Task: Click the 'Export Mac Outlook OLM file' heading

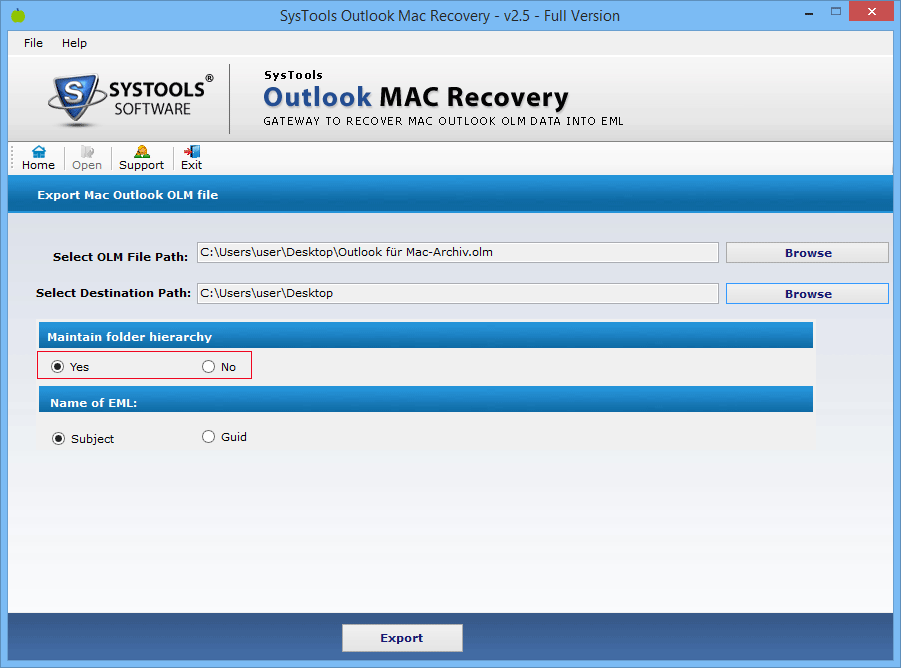Action: tap(128, 195)
